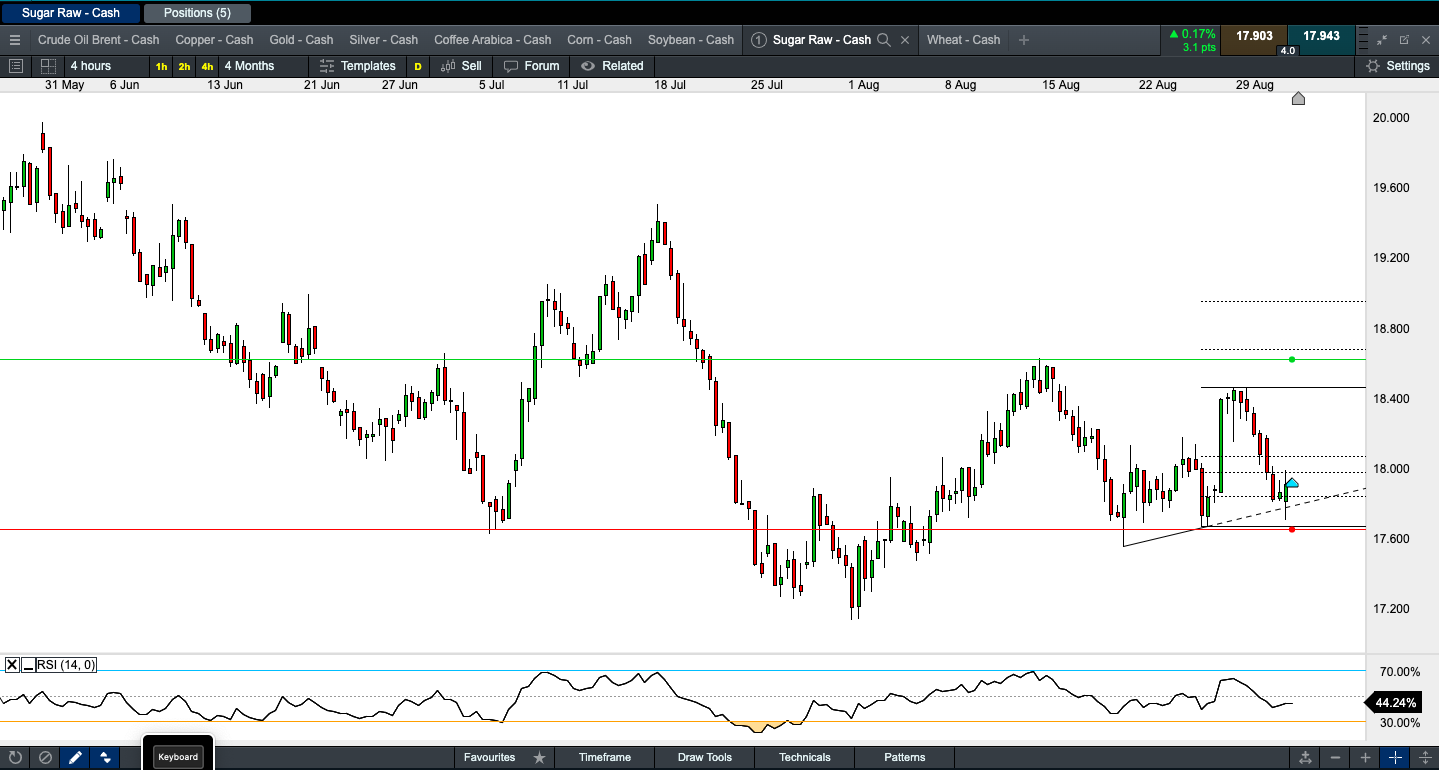Click the search icon in the Sugar Raw tab
The height and width of the screenshot is (770, 1439).
pyautogui.click(x=883, y=40)
